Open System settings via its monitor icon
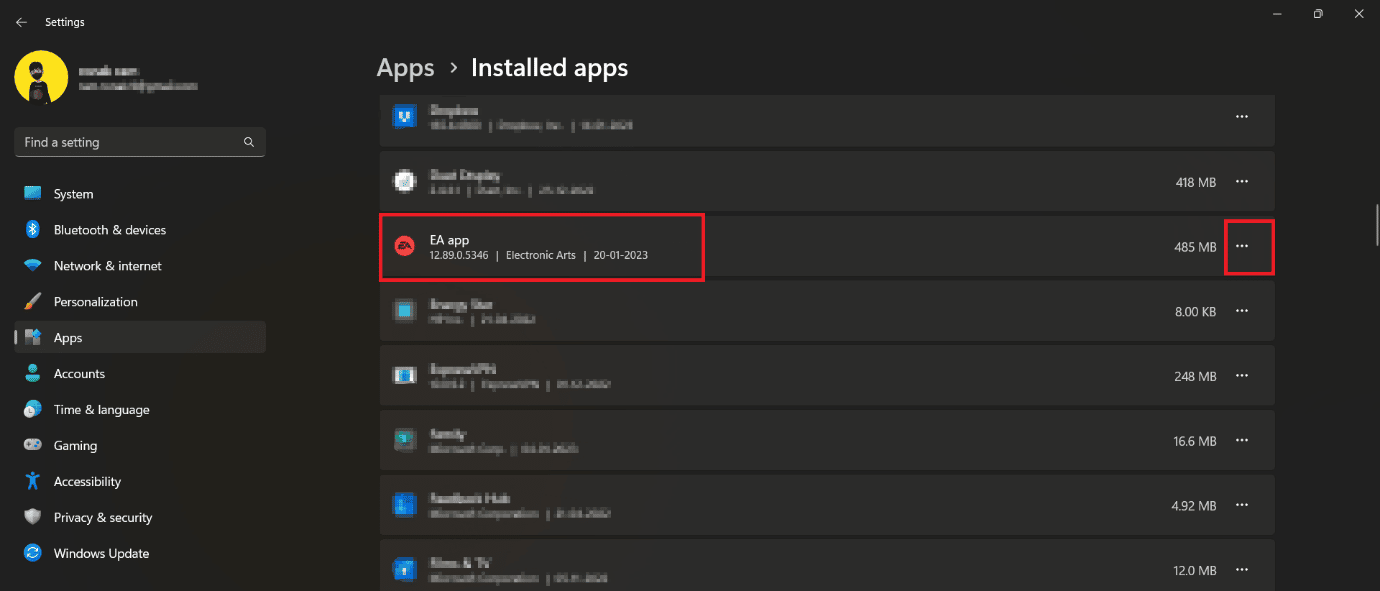 [33, 194]
